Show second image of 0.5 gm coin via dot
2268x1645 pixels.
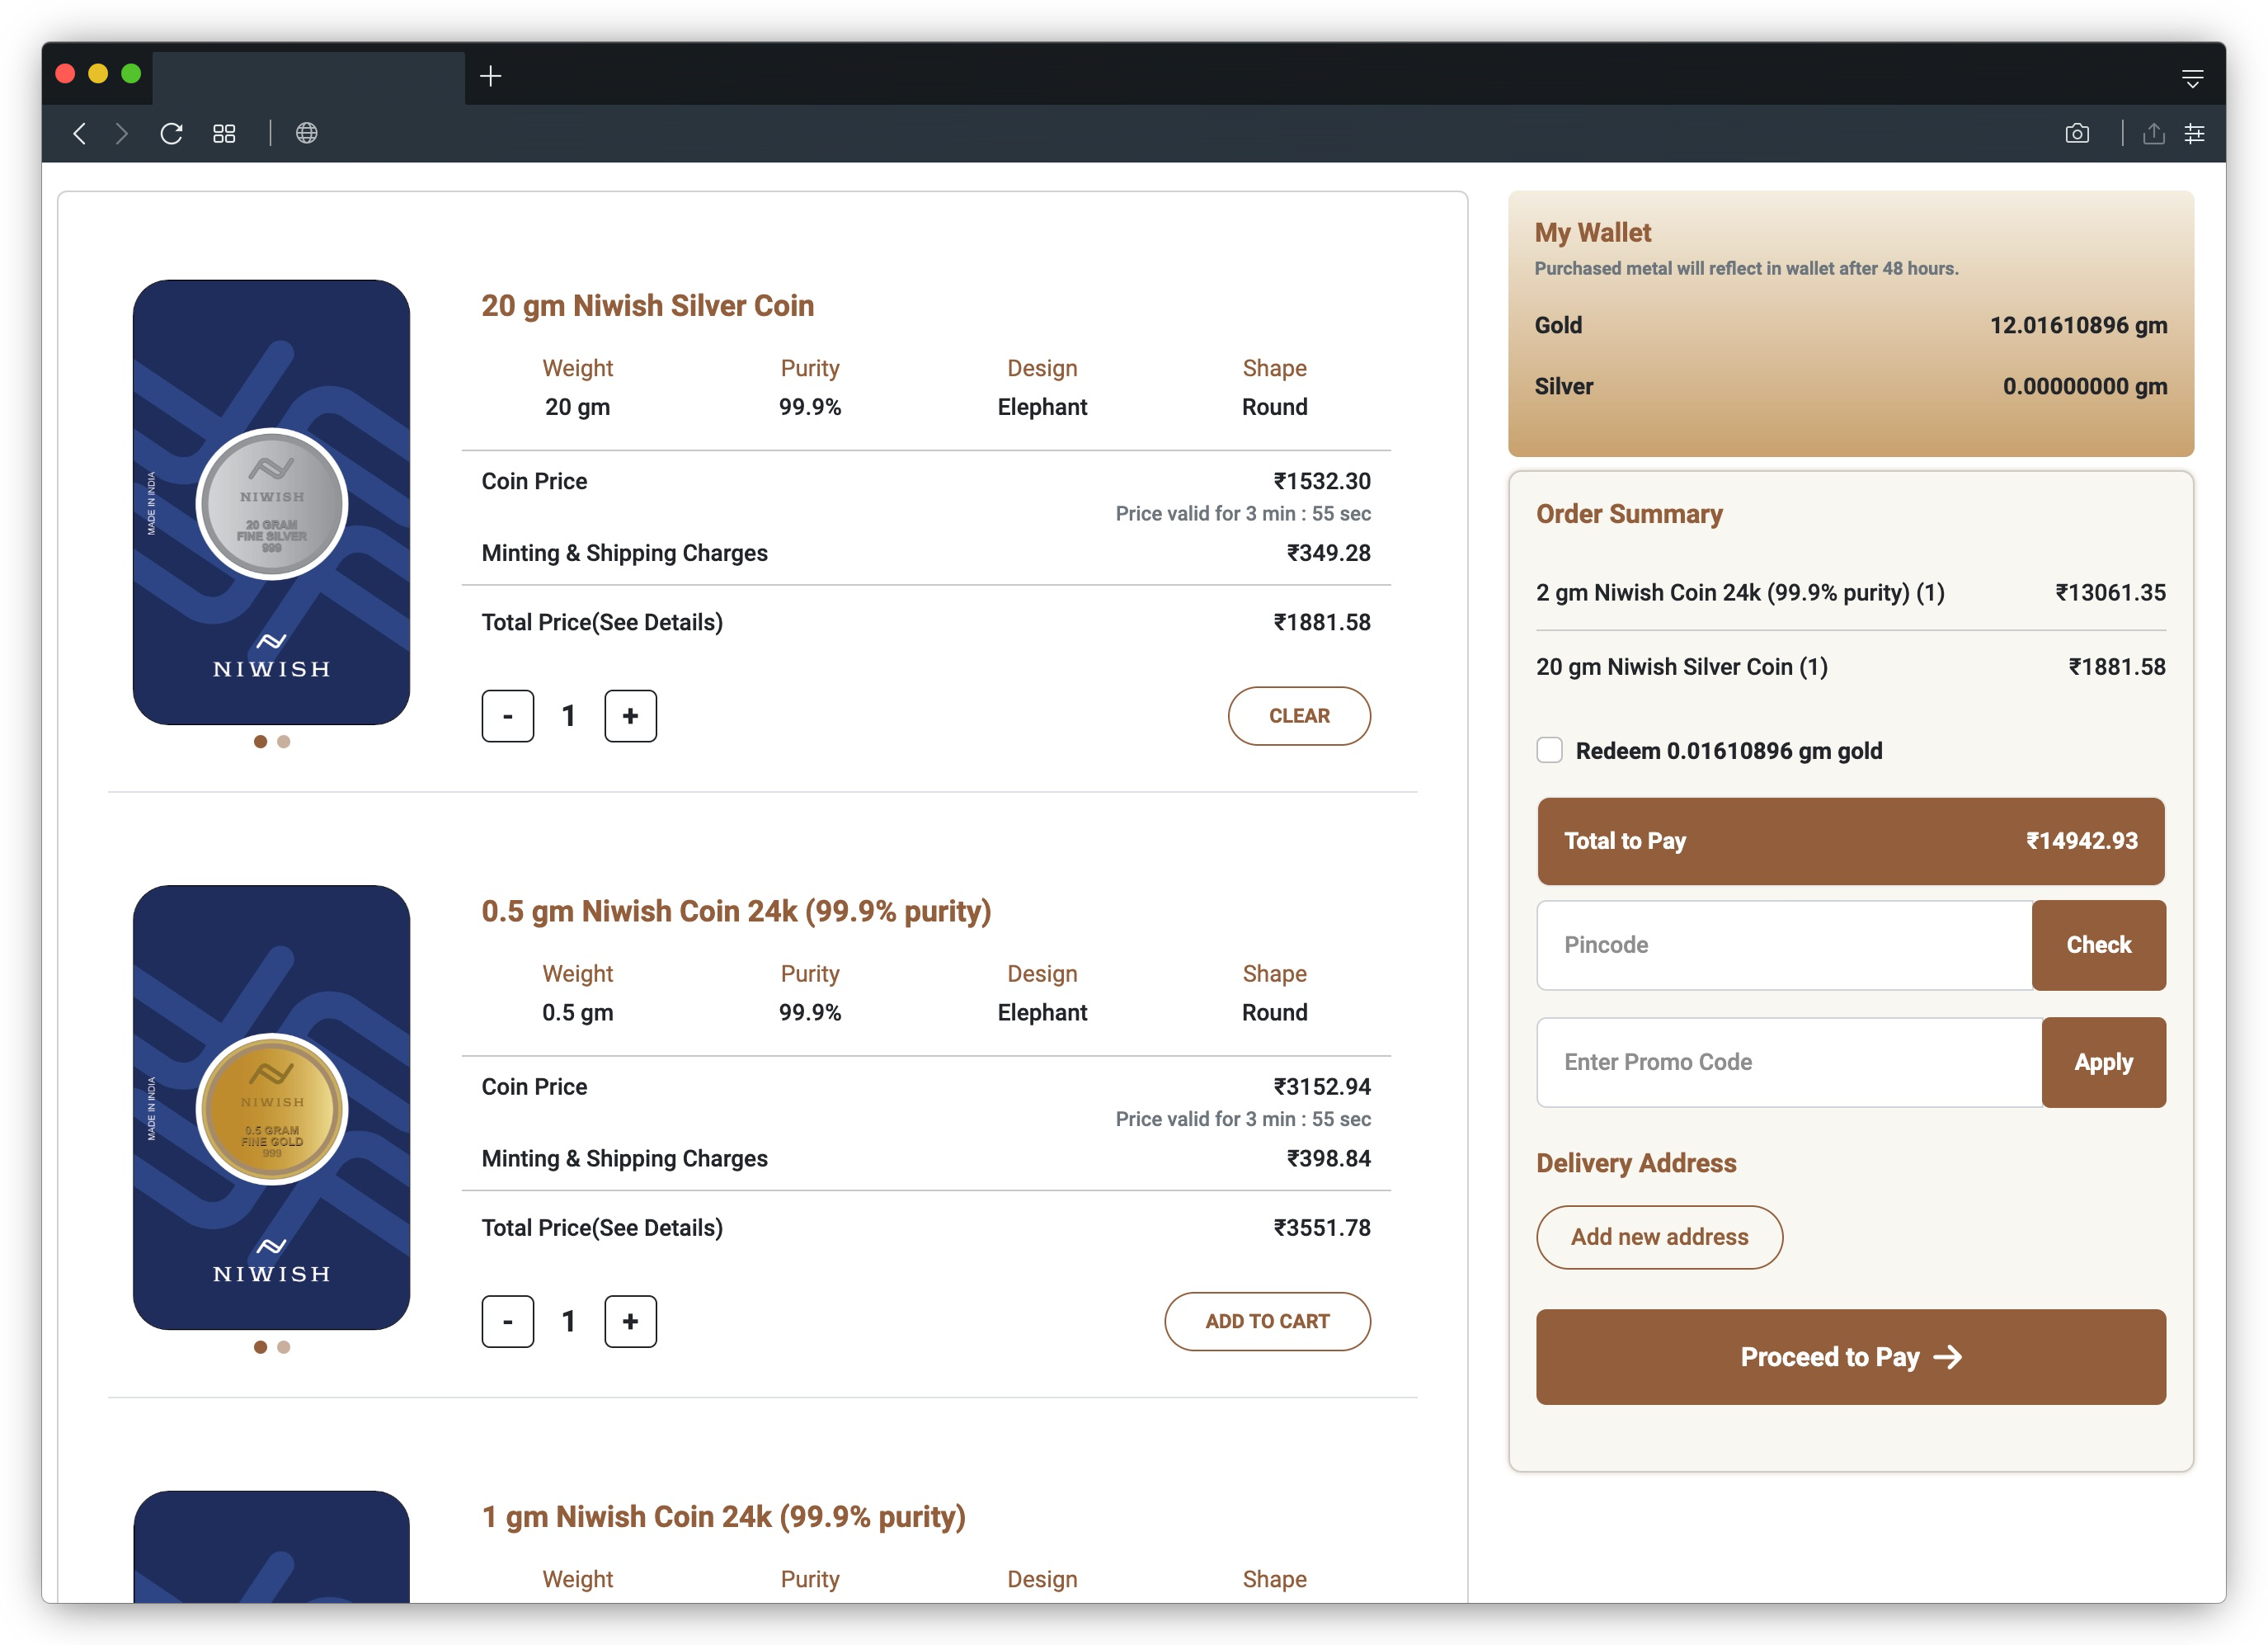coord(284,1347)
